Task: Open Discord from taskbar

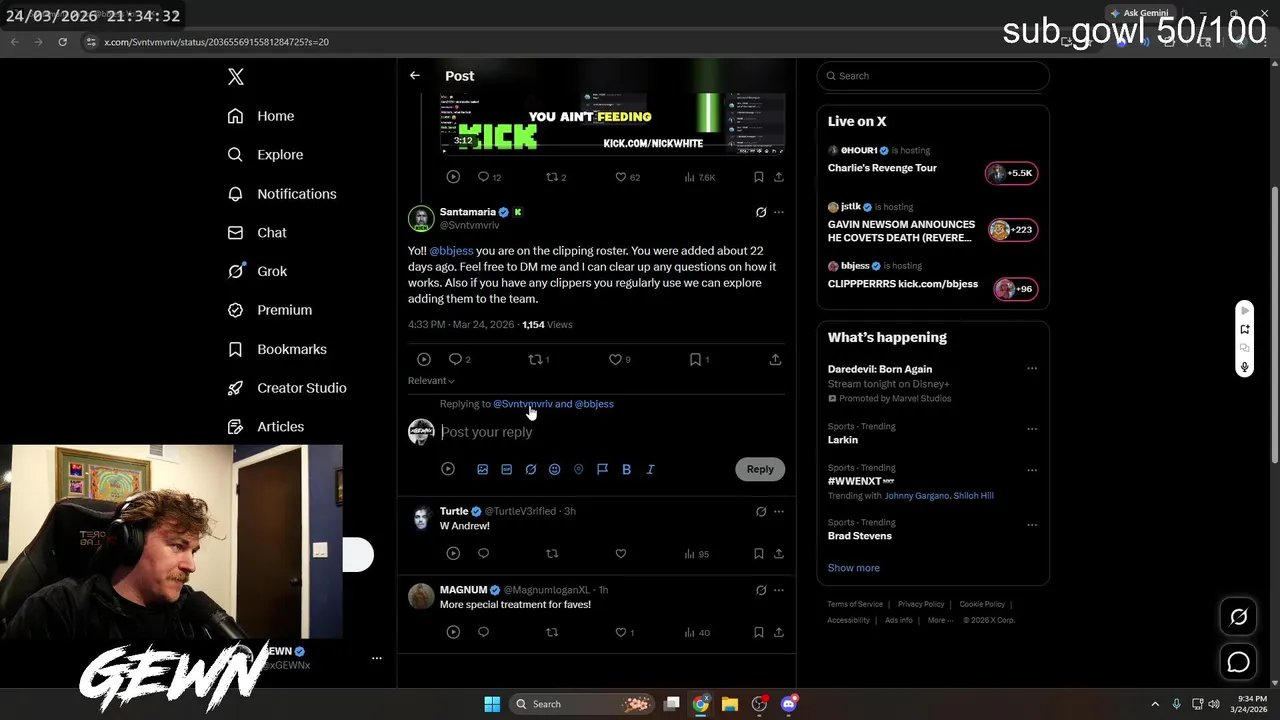Action: point(789,704)
